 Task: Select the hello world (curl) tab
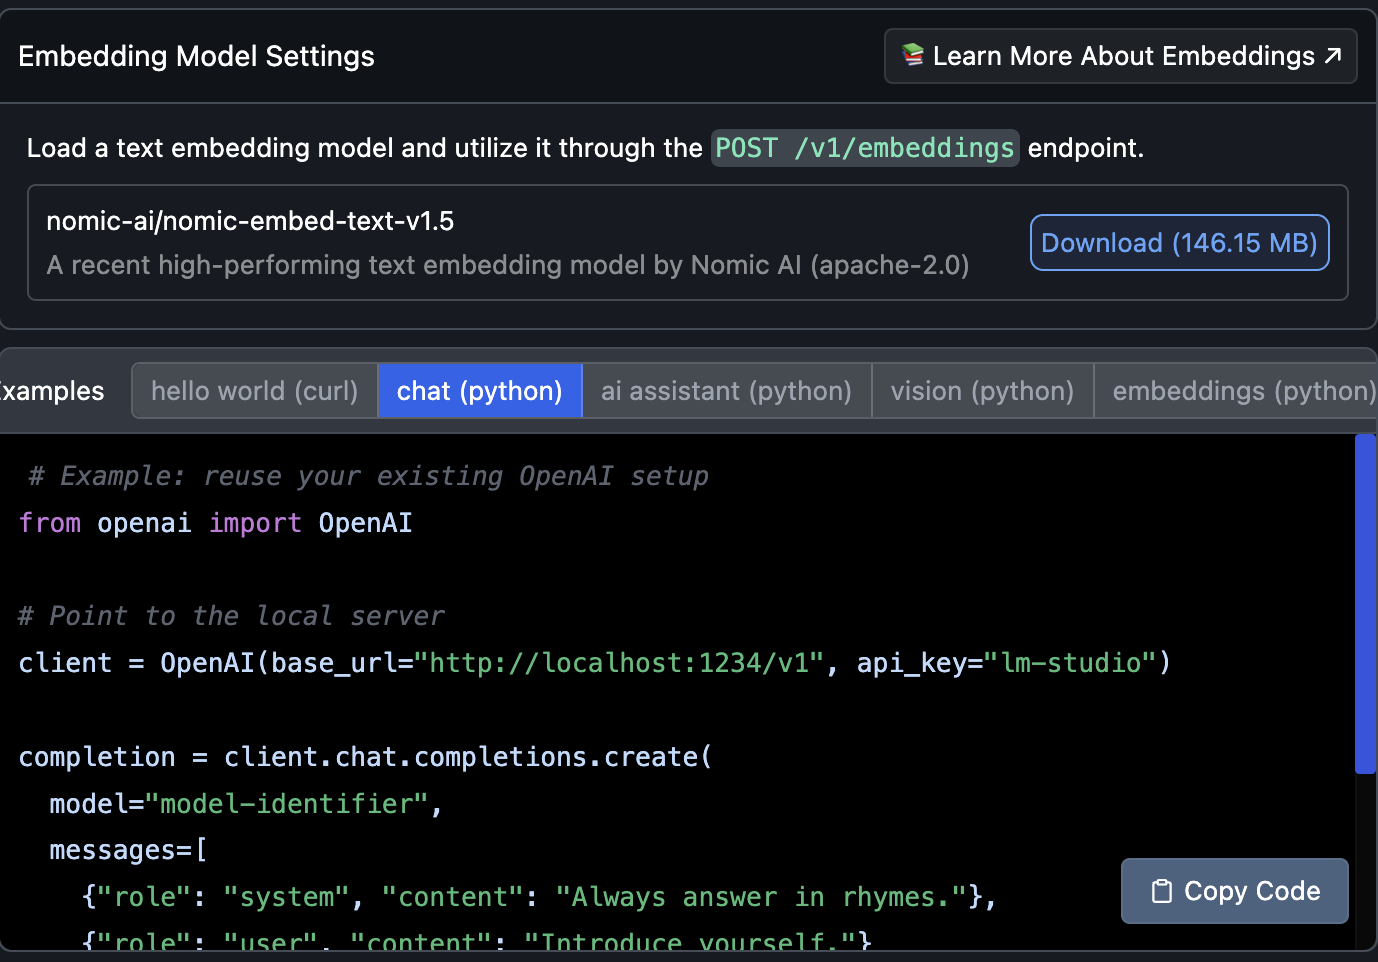pyautogui.click(x=255, y=391)
